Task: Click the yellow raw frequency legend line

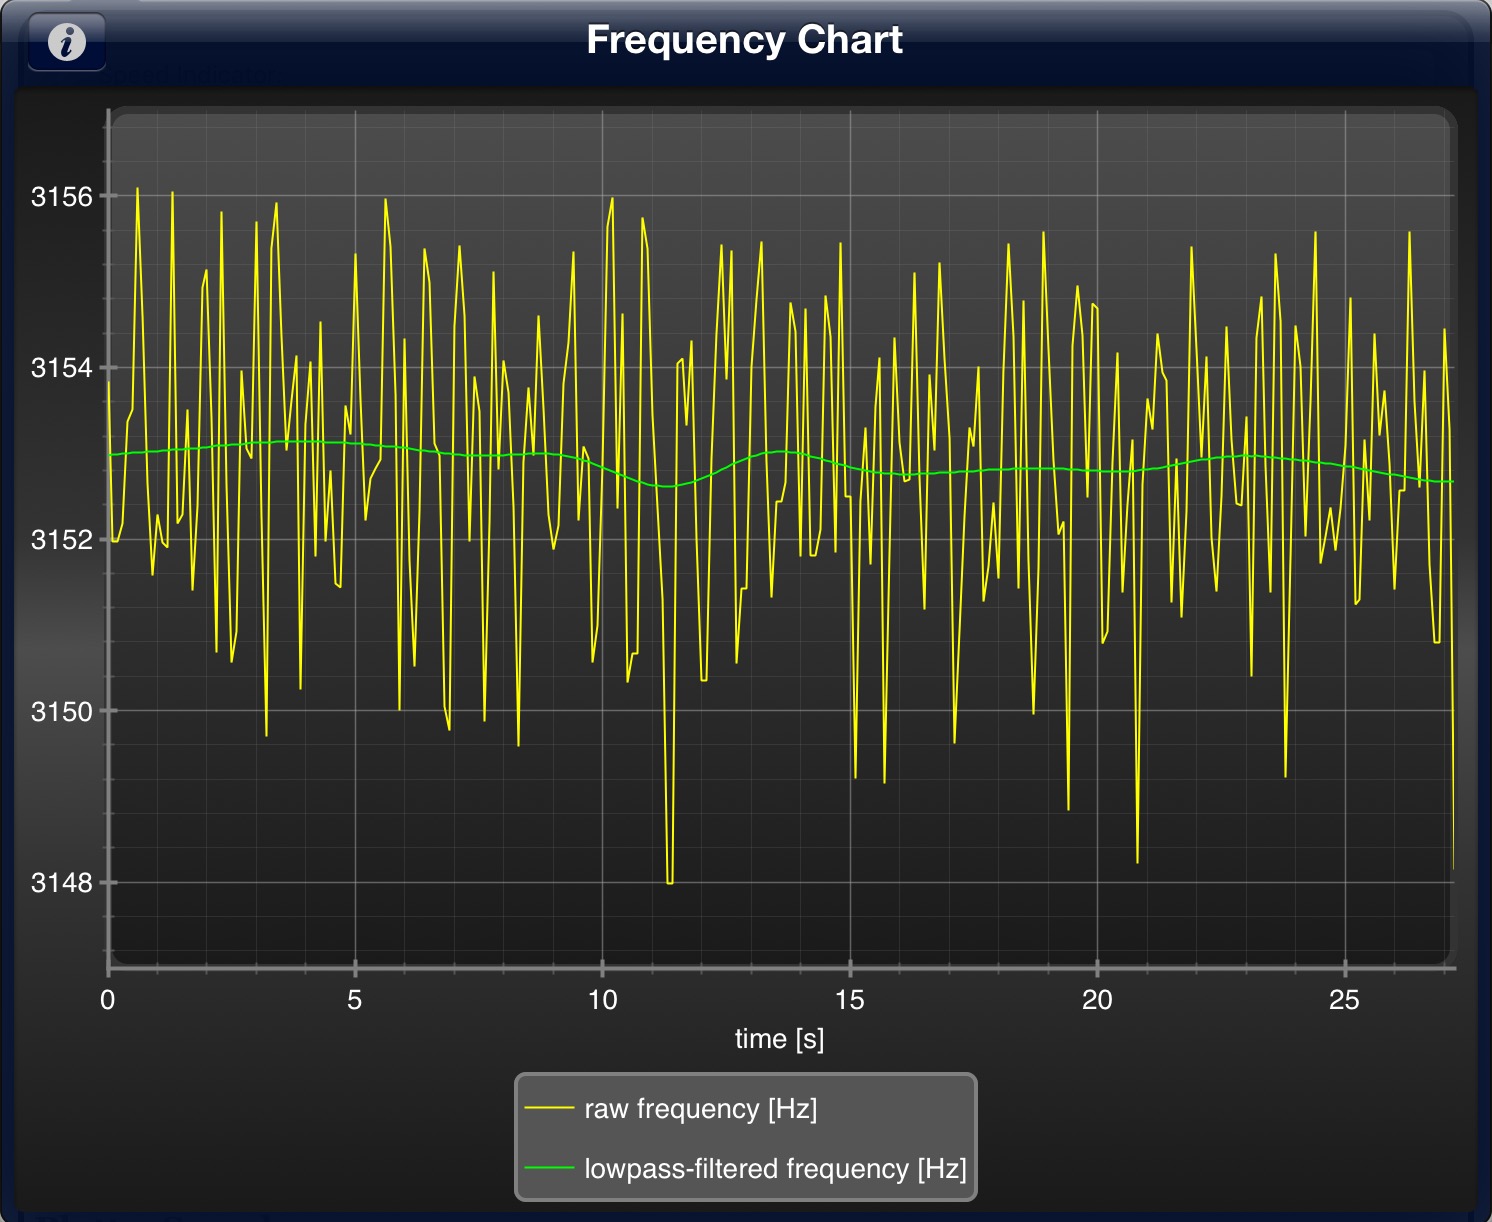Action: click(x=549, y=1108)
